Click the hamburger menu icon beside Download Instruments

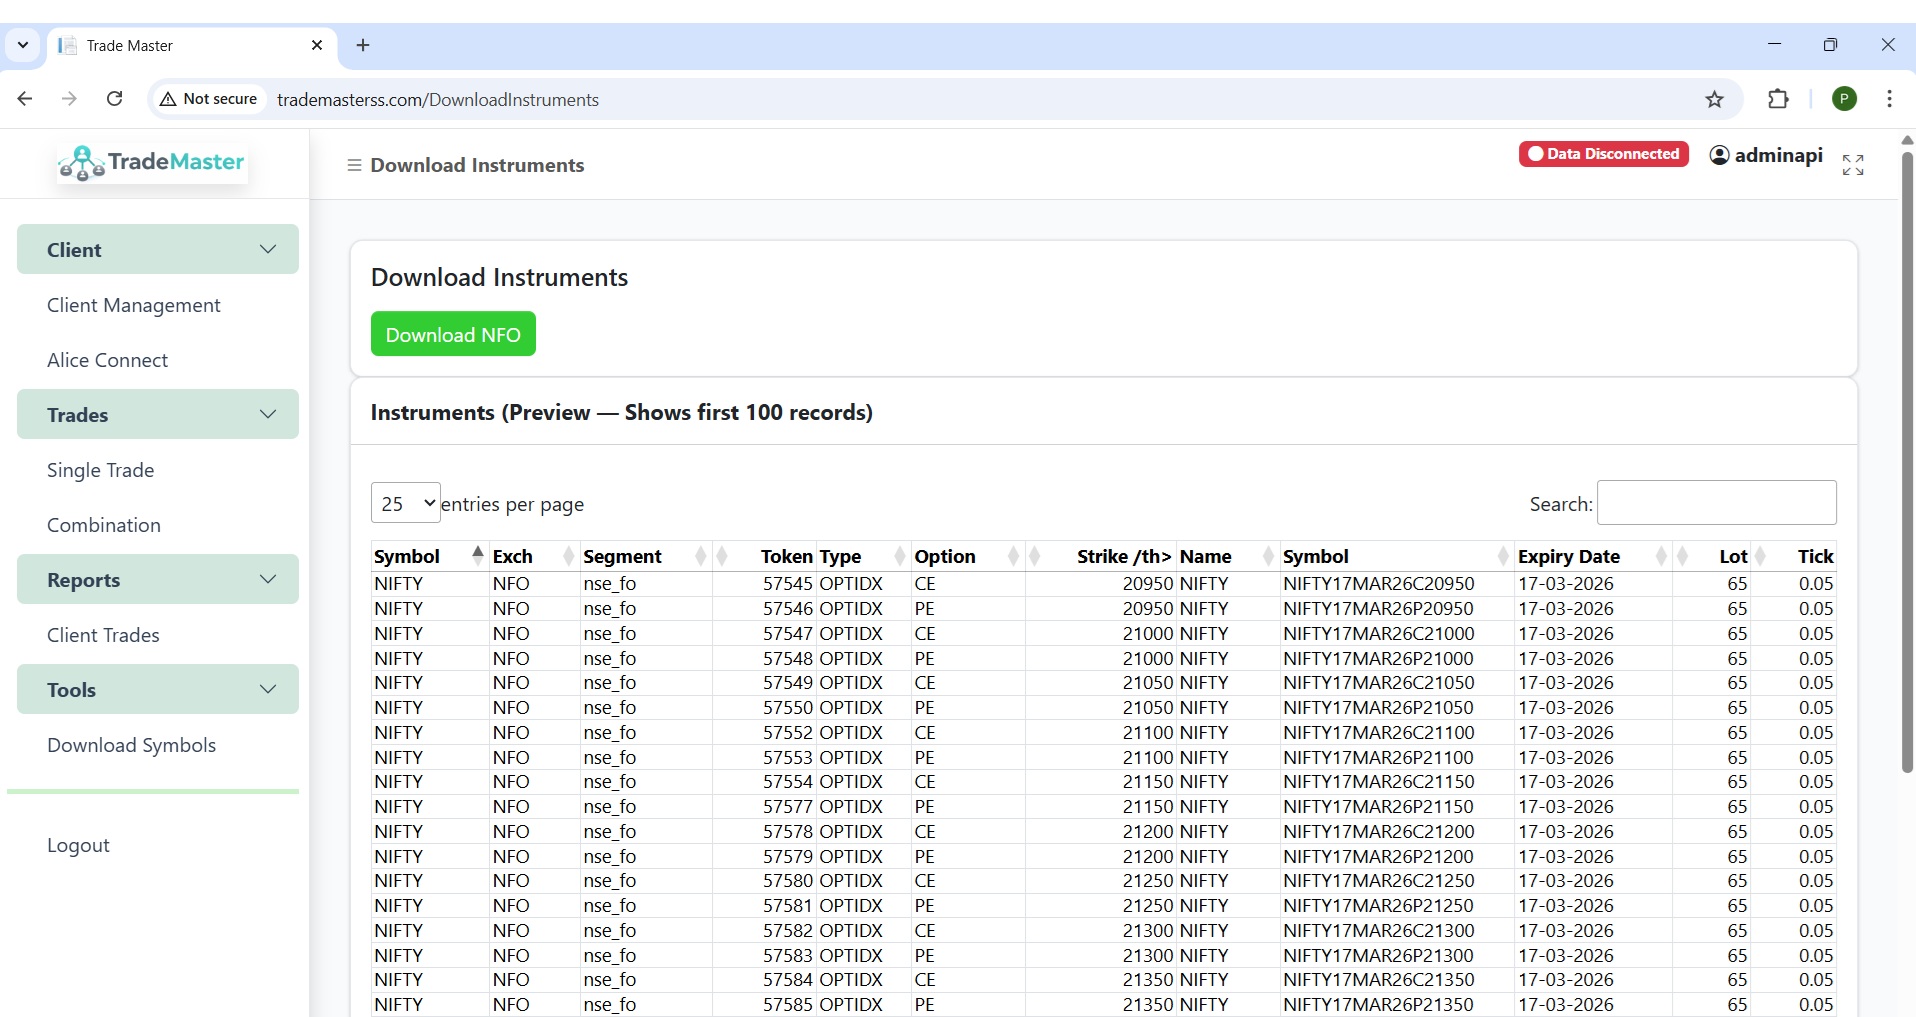353,165
